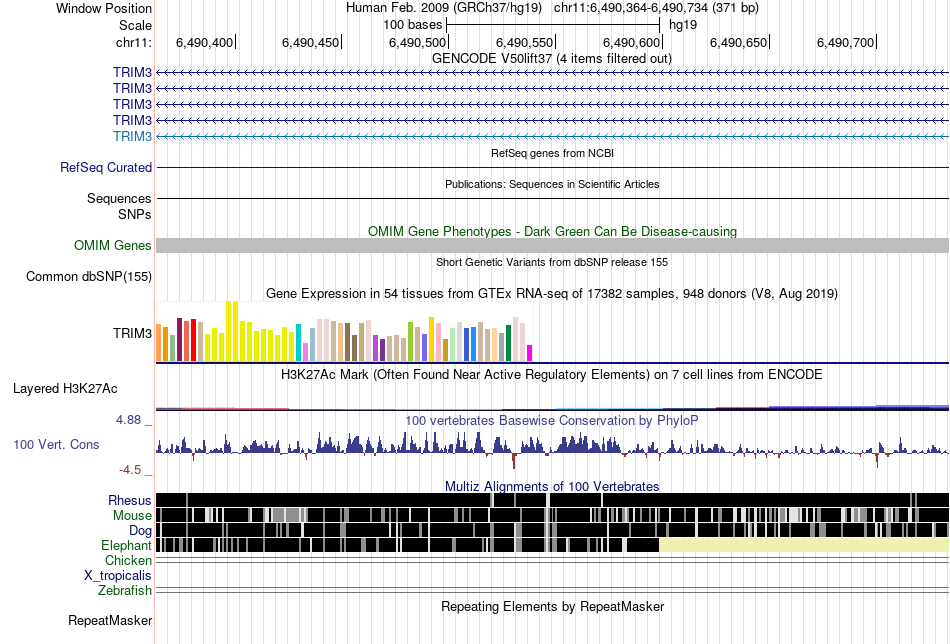The height and width of the screenshot is (644, 950).
Task: Click TRIM3 label beside the GTEx bar chart
Action: pos(132,333)
